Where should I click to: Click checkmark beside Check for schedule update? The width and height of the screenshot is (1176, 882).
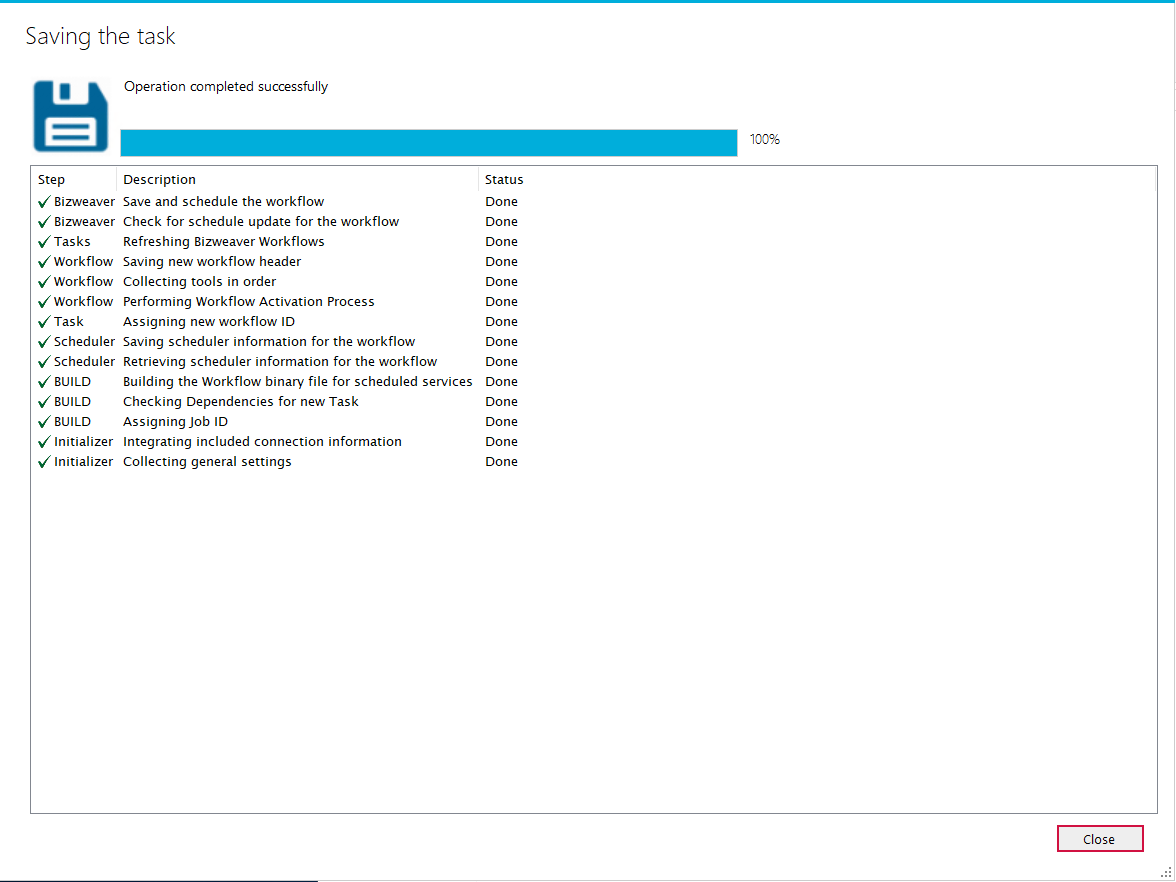click(x=44, y=222)
